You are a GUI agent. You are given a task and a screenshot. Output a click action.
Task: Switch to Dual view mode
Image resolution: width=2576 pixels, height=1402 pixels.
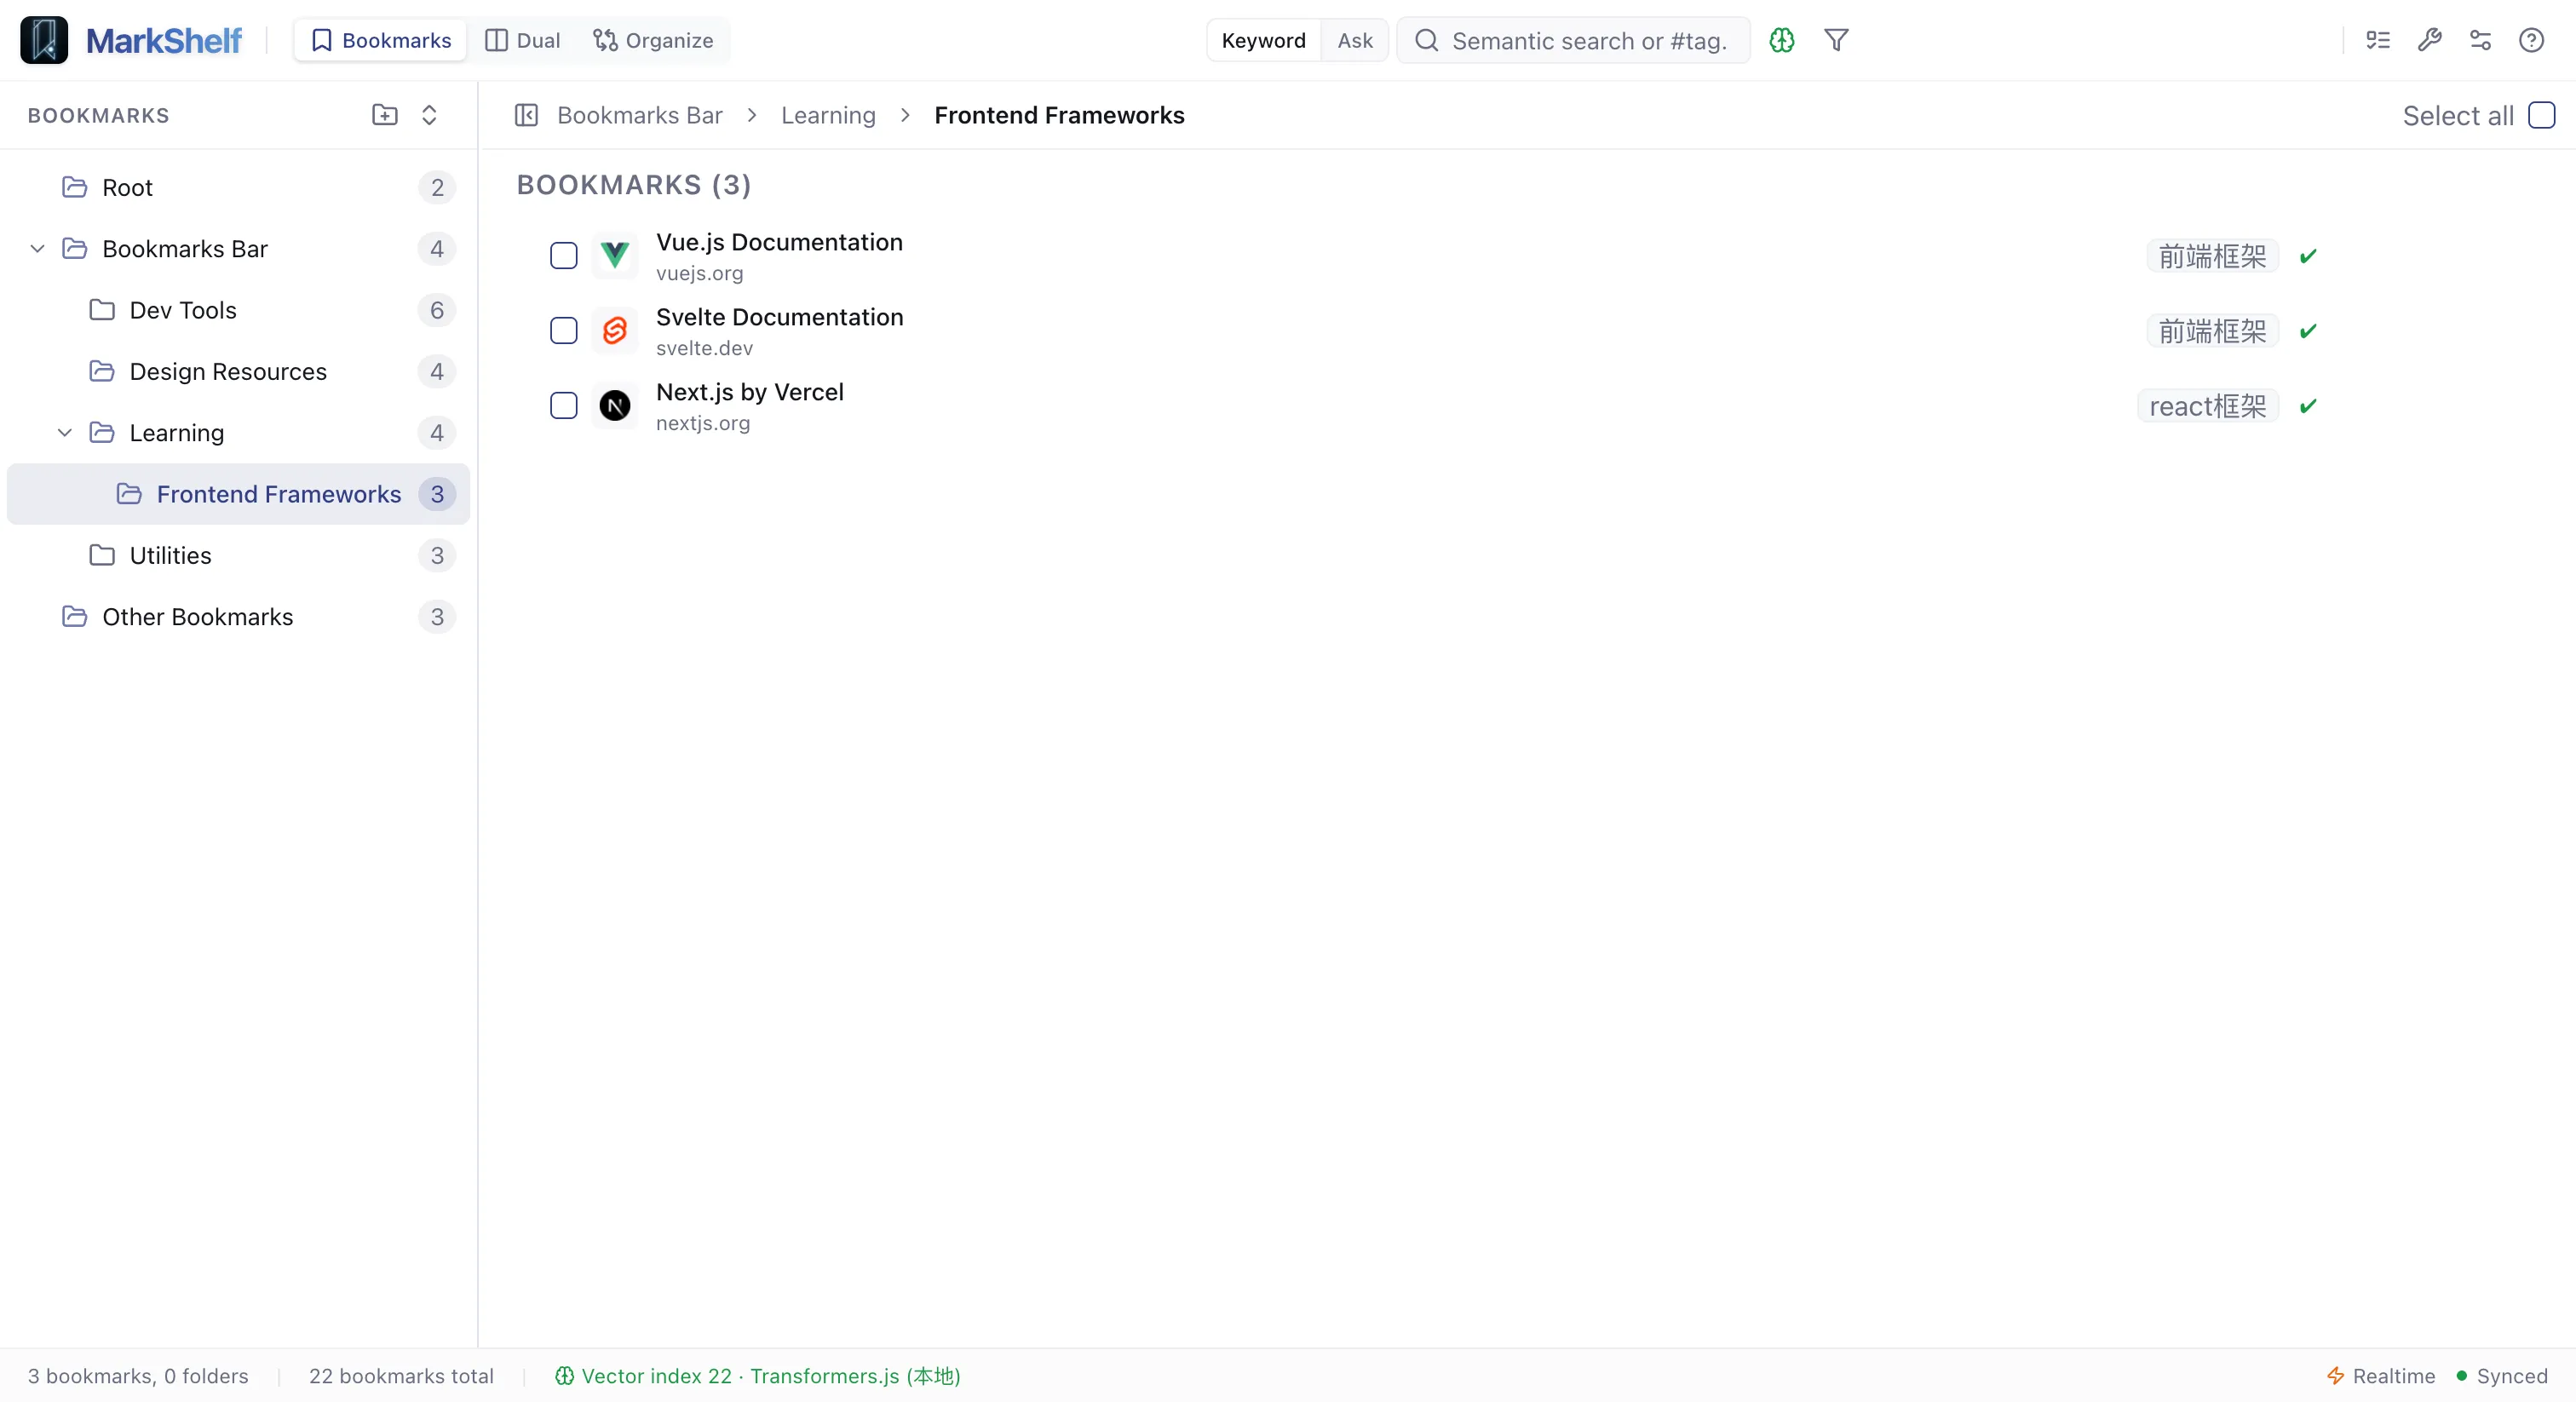coord(521,40)
